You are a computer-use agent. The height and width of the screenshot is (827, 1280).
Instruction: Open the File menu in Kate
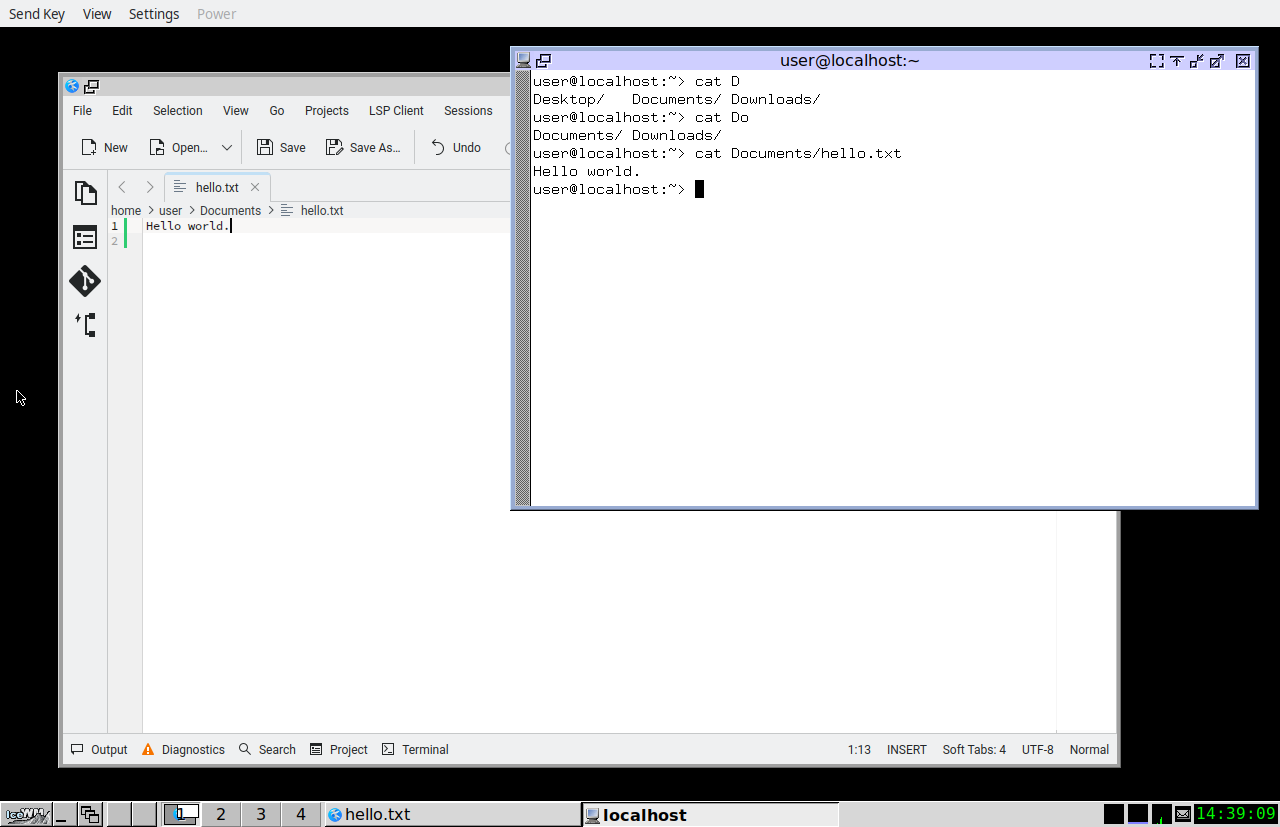point(83,111)
